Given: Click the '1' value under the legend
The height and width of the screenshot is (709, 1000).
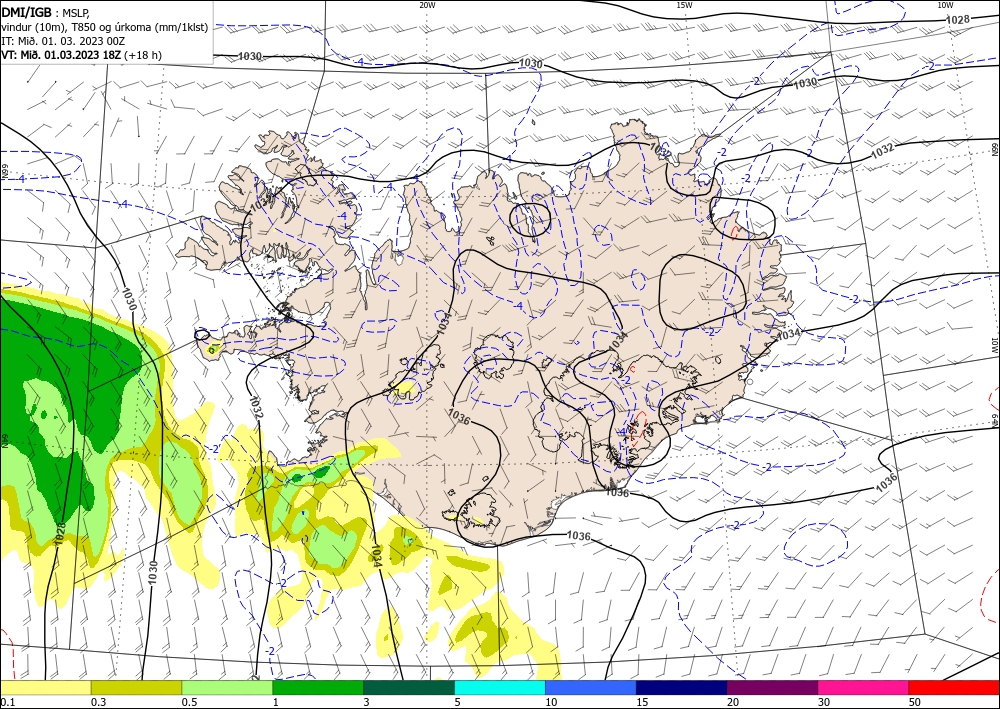Looking at the screenshot, I should click(276, 702).
